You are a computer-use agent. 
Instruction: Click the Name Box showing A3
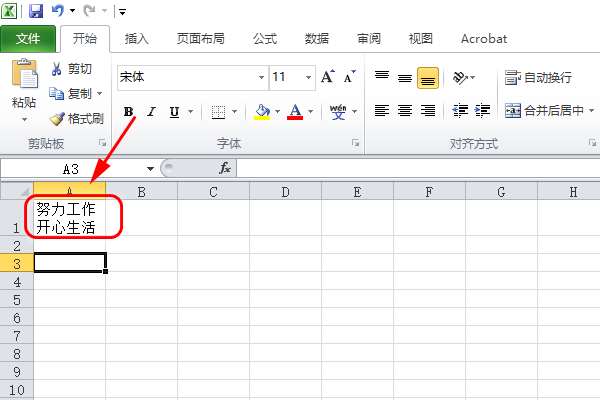coord(72,169)
